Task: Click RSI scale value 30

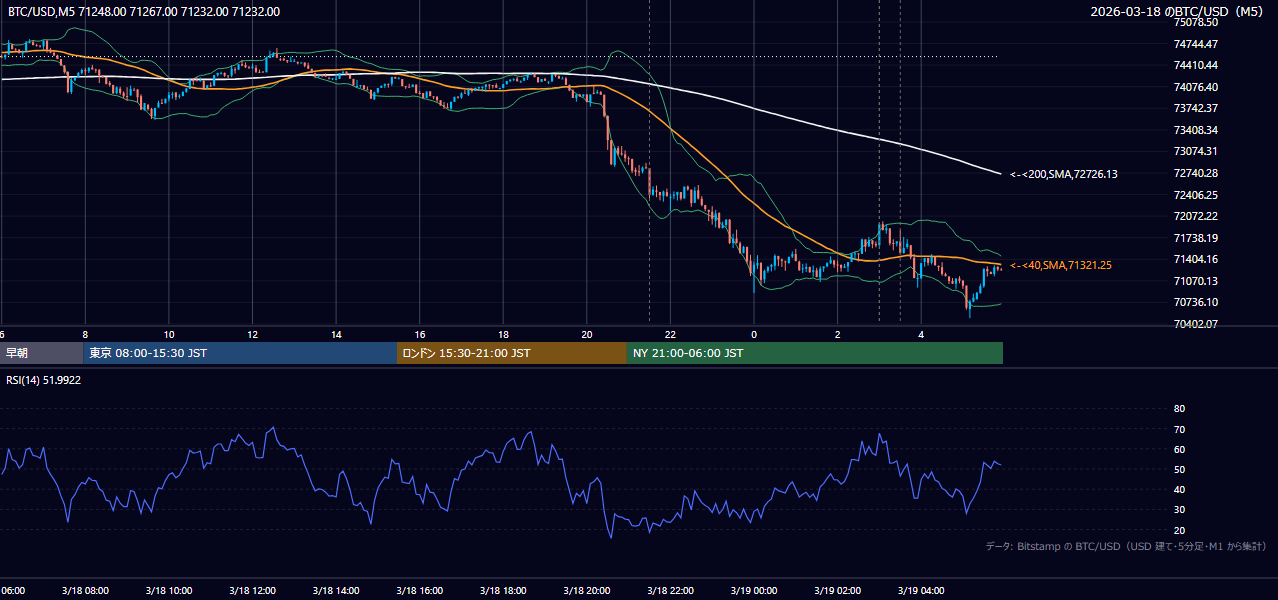Action: click(x=1179, y=509)
